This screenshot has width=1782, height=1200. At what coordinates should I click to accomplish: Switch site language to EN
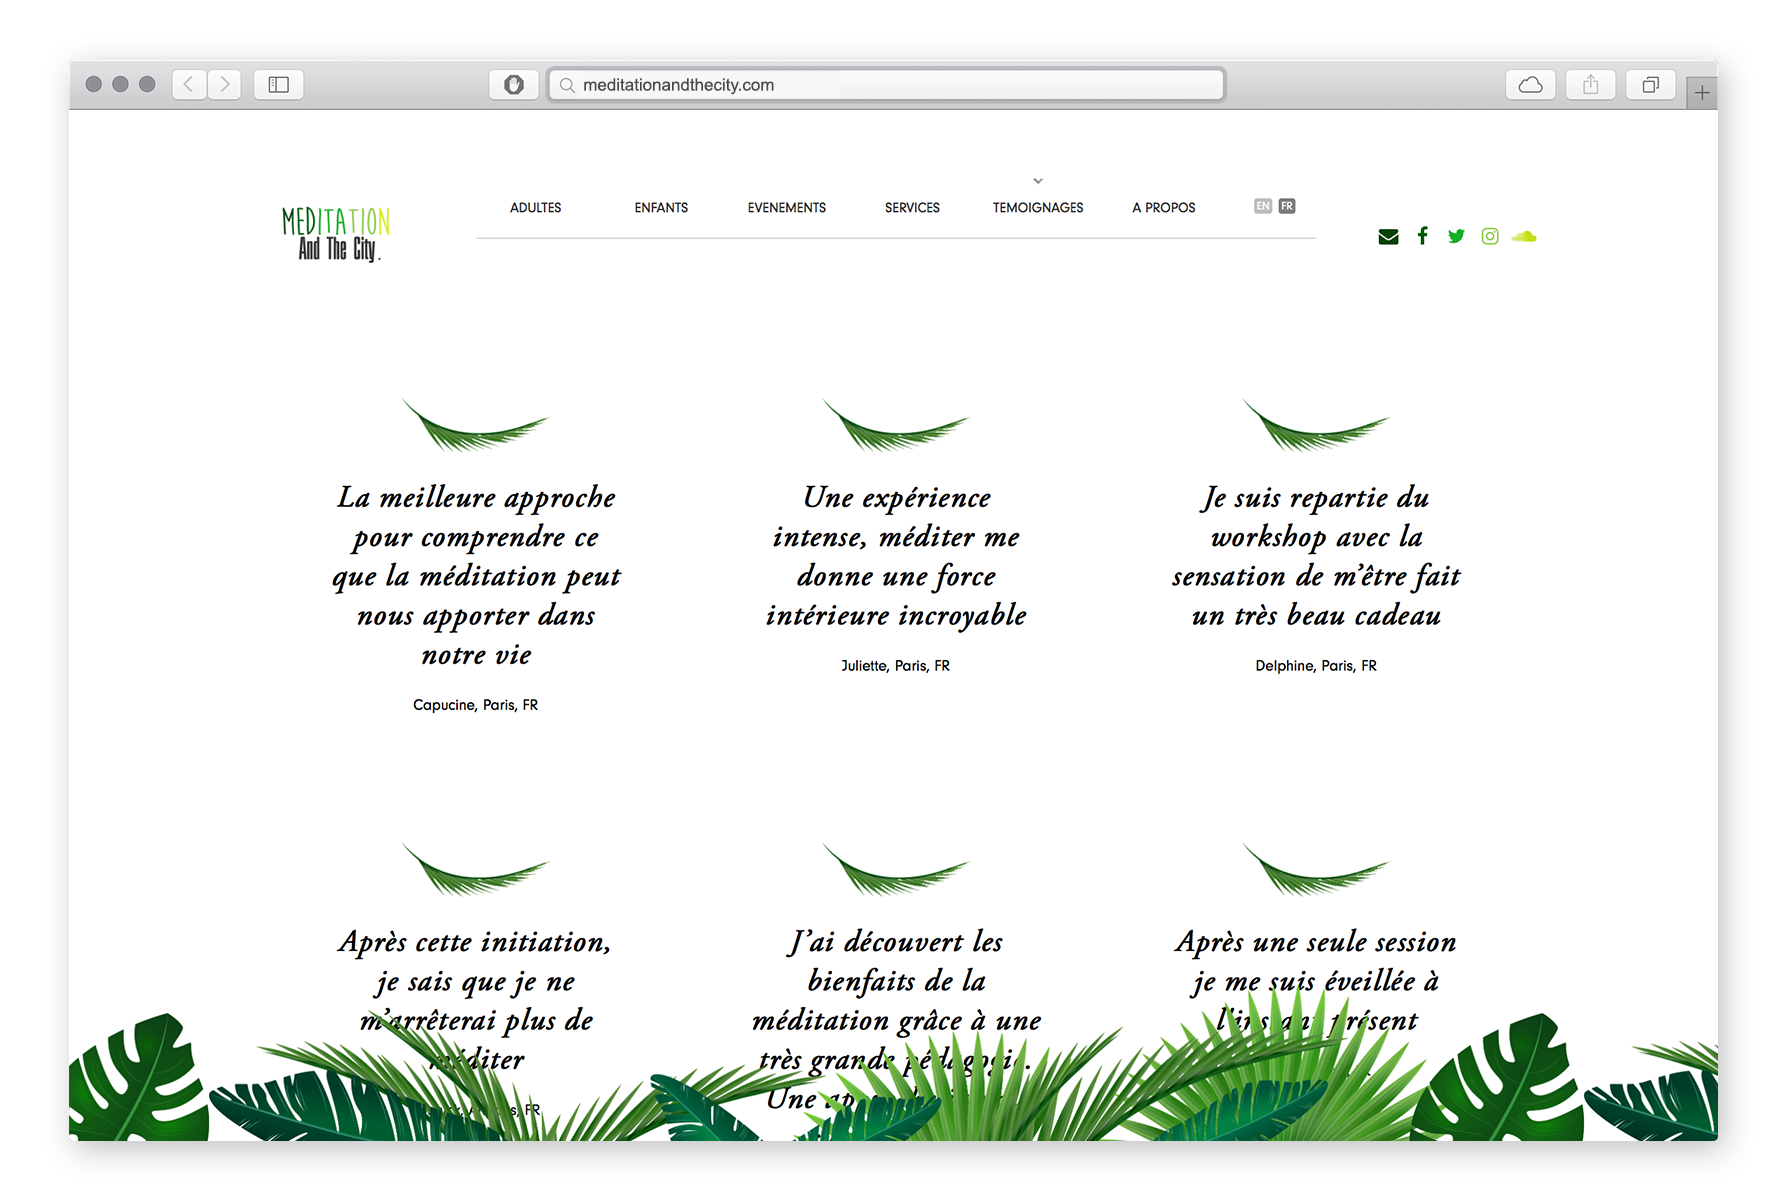(1263, 206)
